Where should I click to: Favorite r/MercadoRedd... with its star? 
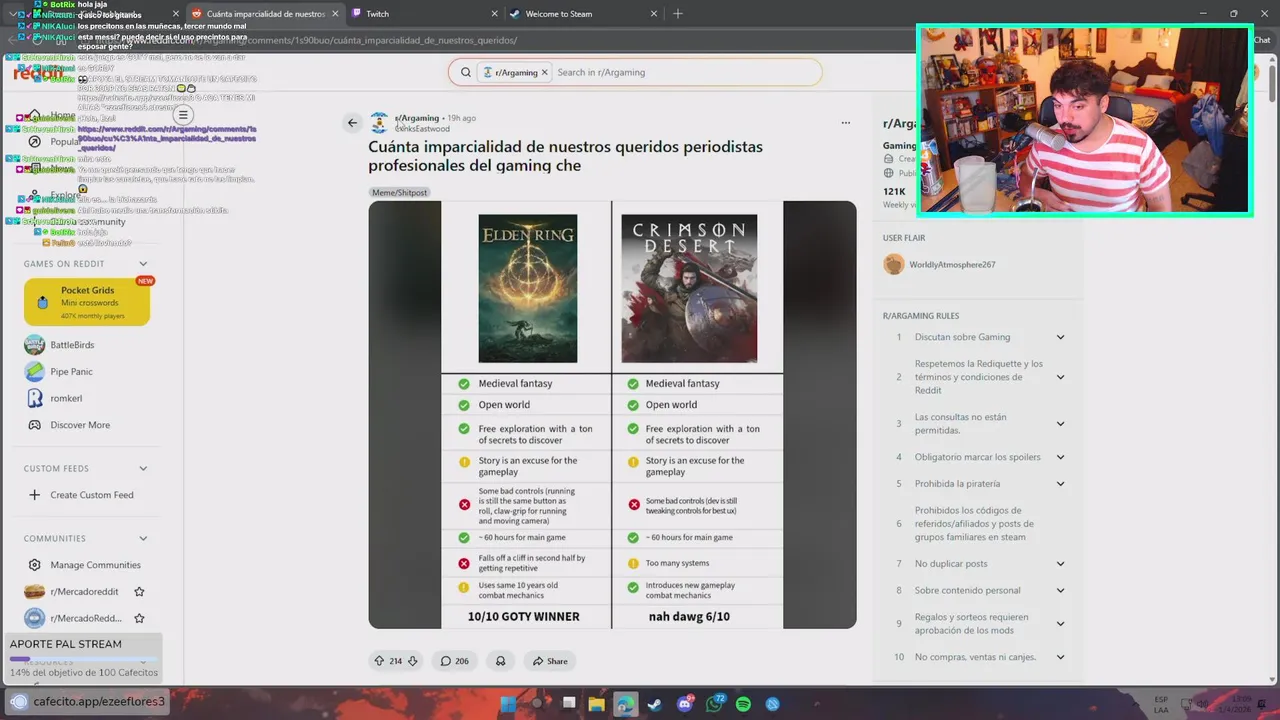coord(139,618)
